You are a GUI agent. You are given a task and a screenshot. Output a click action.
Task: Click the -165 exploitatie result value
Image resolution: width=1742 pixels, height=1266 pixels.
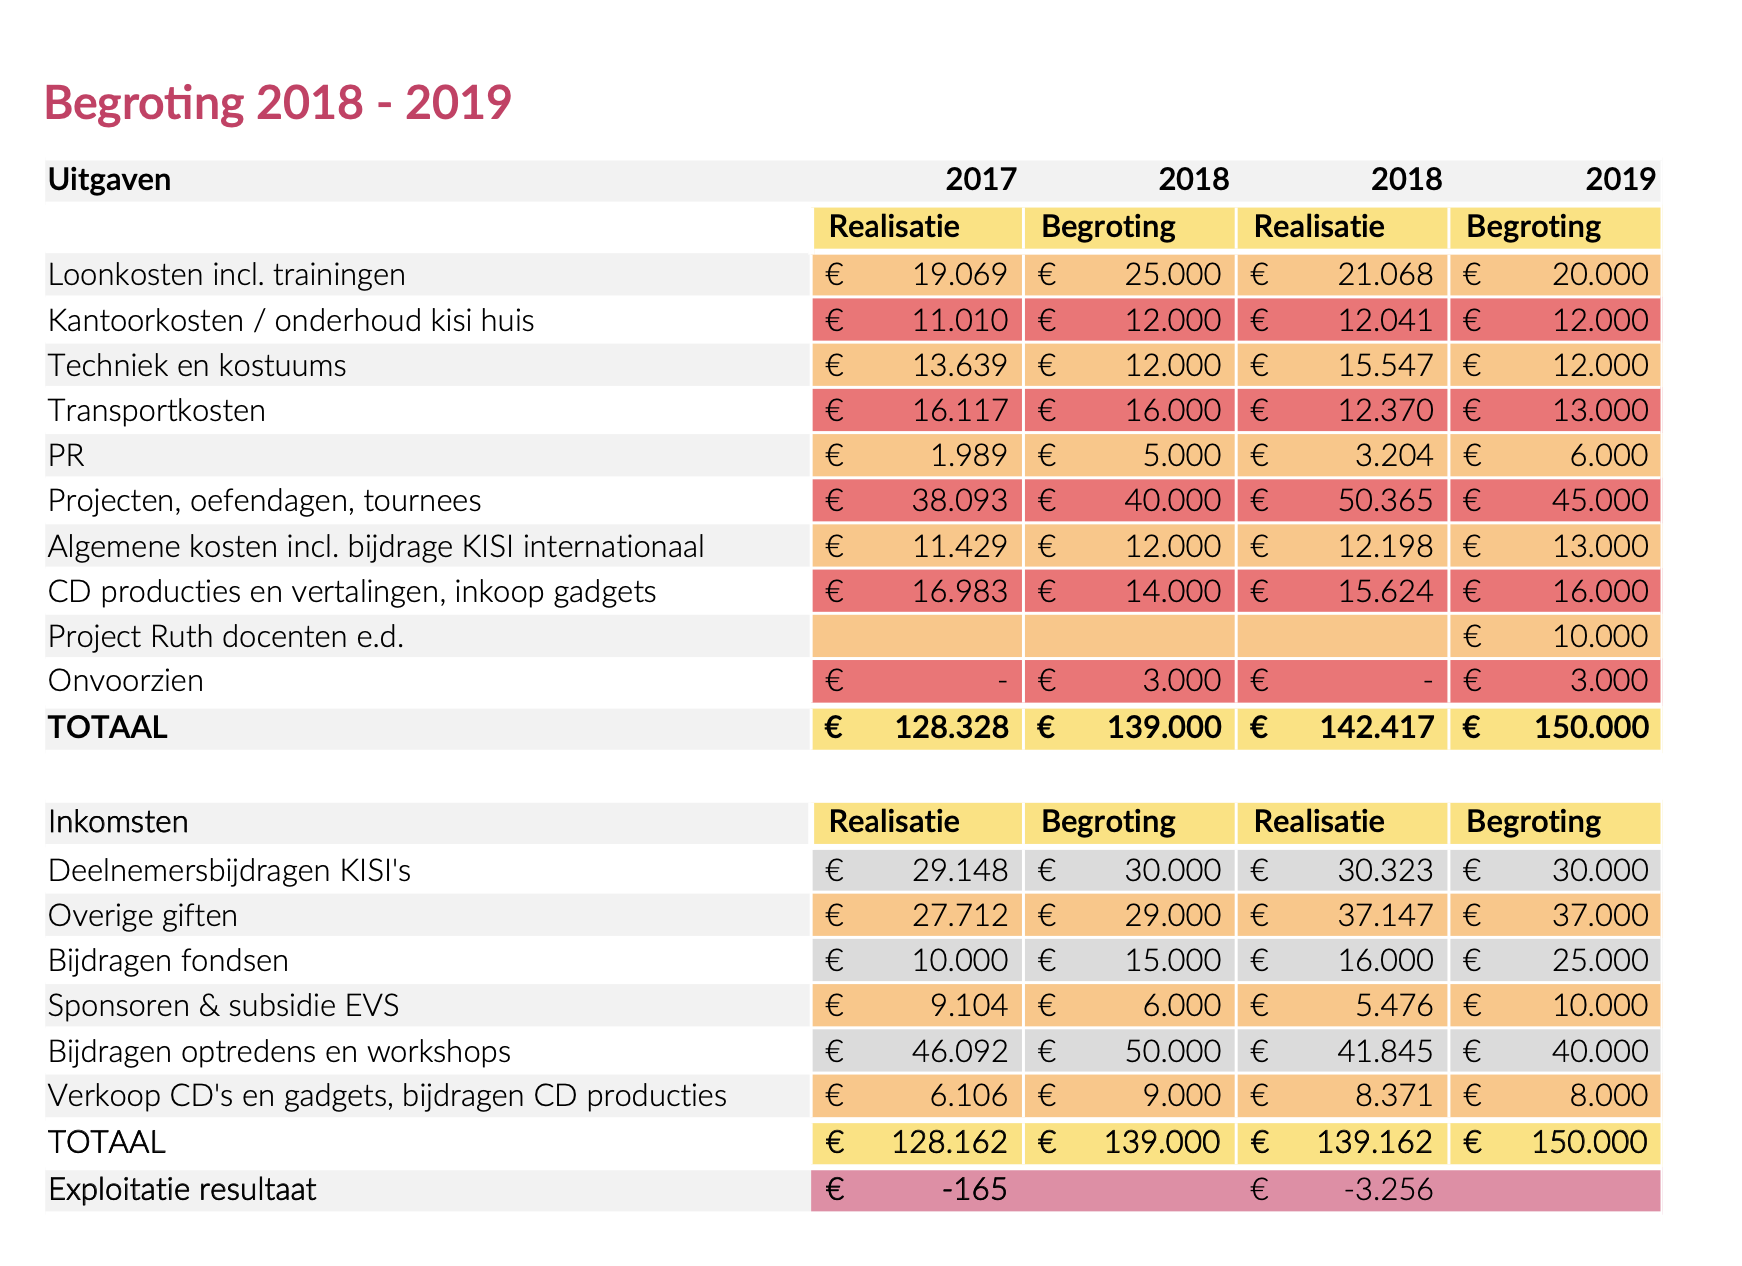[974, 1190]
